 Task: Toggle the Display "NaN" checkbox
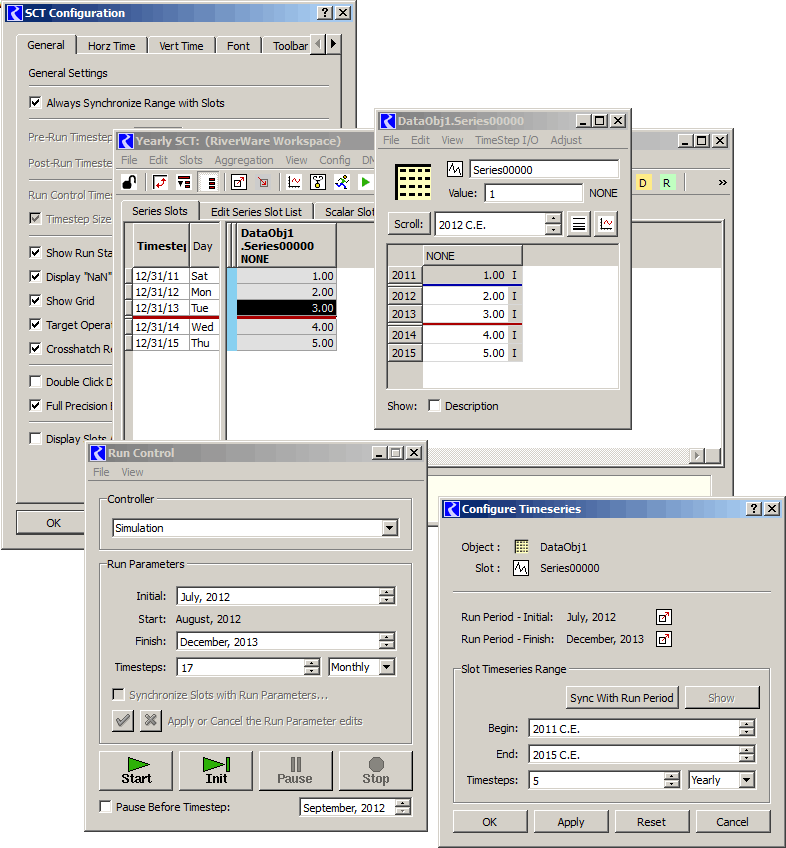point(35,276)
